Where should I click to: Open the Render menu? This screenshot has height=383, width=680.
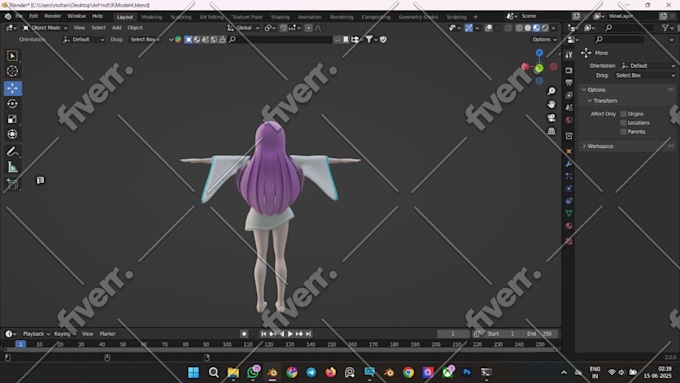[x=52, y=16]
